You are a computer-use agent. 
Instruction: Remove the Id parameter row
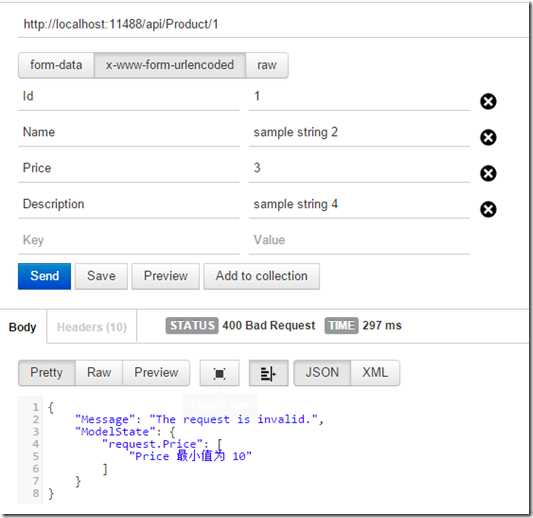coord(488,101)
